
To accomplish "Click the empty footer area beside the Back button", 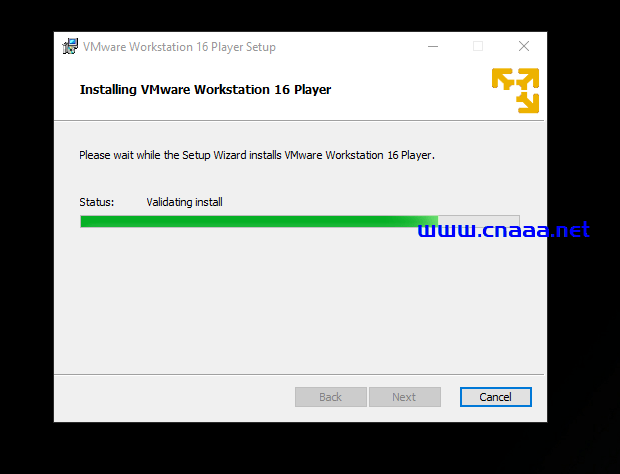I will (x=174, y=397).
